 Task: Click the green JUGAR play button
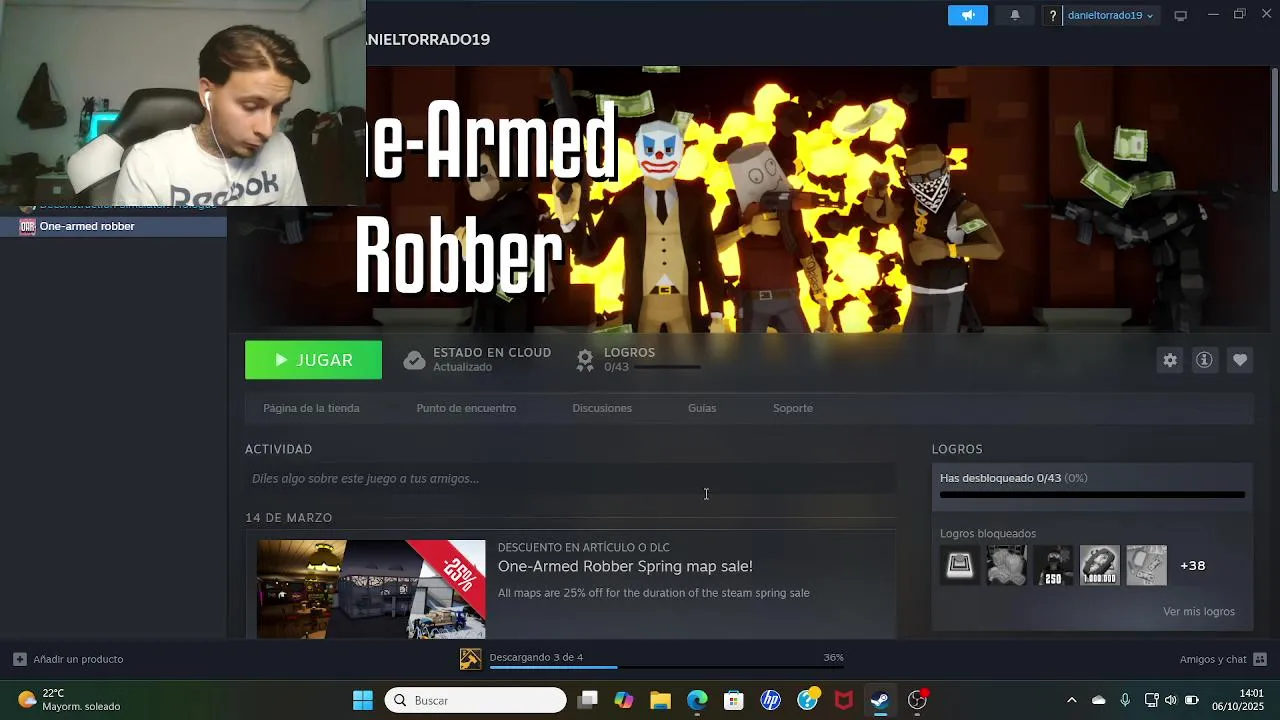coord(313,360)
